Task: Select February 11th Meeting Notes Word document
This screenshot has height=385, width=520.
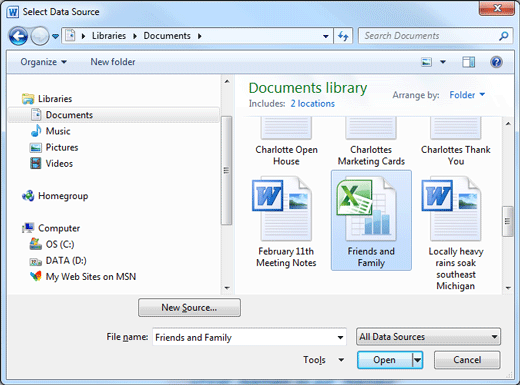Action: [x=286, y=222]
